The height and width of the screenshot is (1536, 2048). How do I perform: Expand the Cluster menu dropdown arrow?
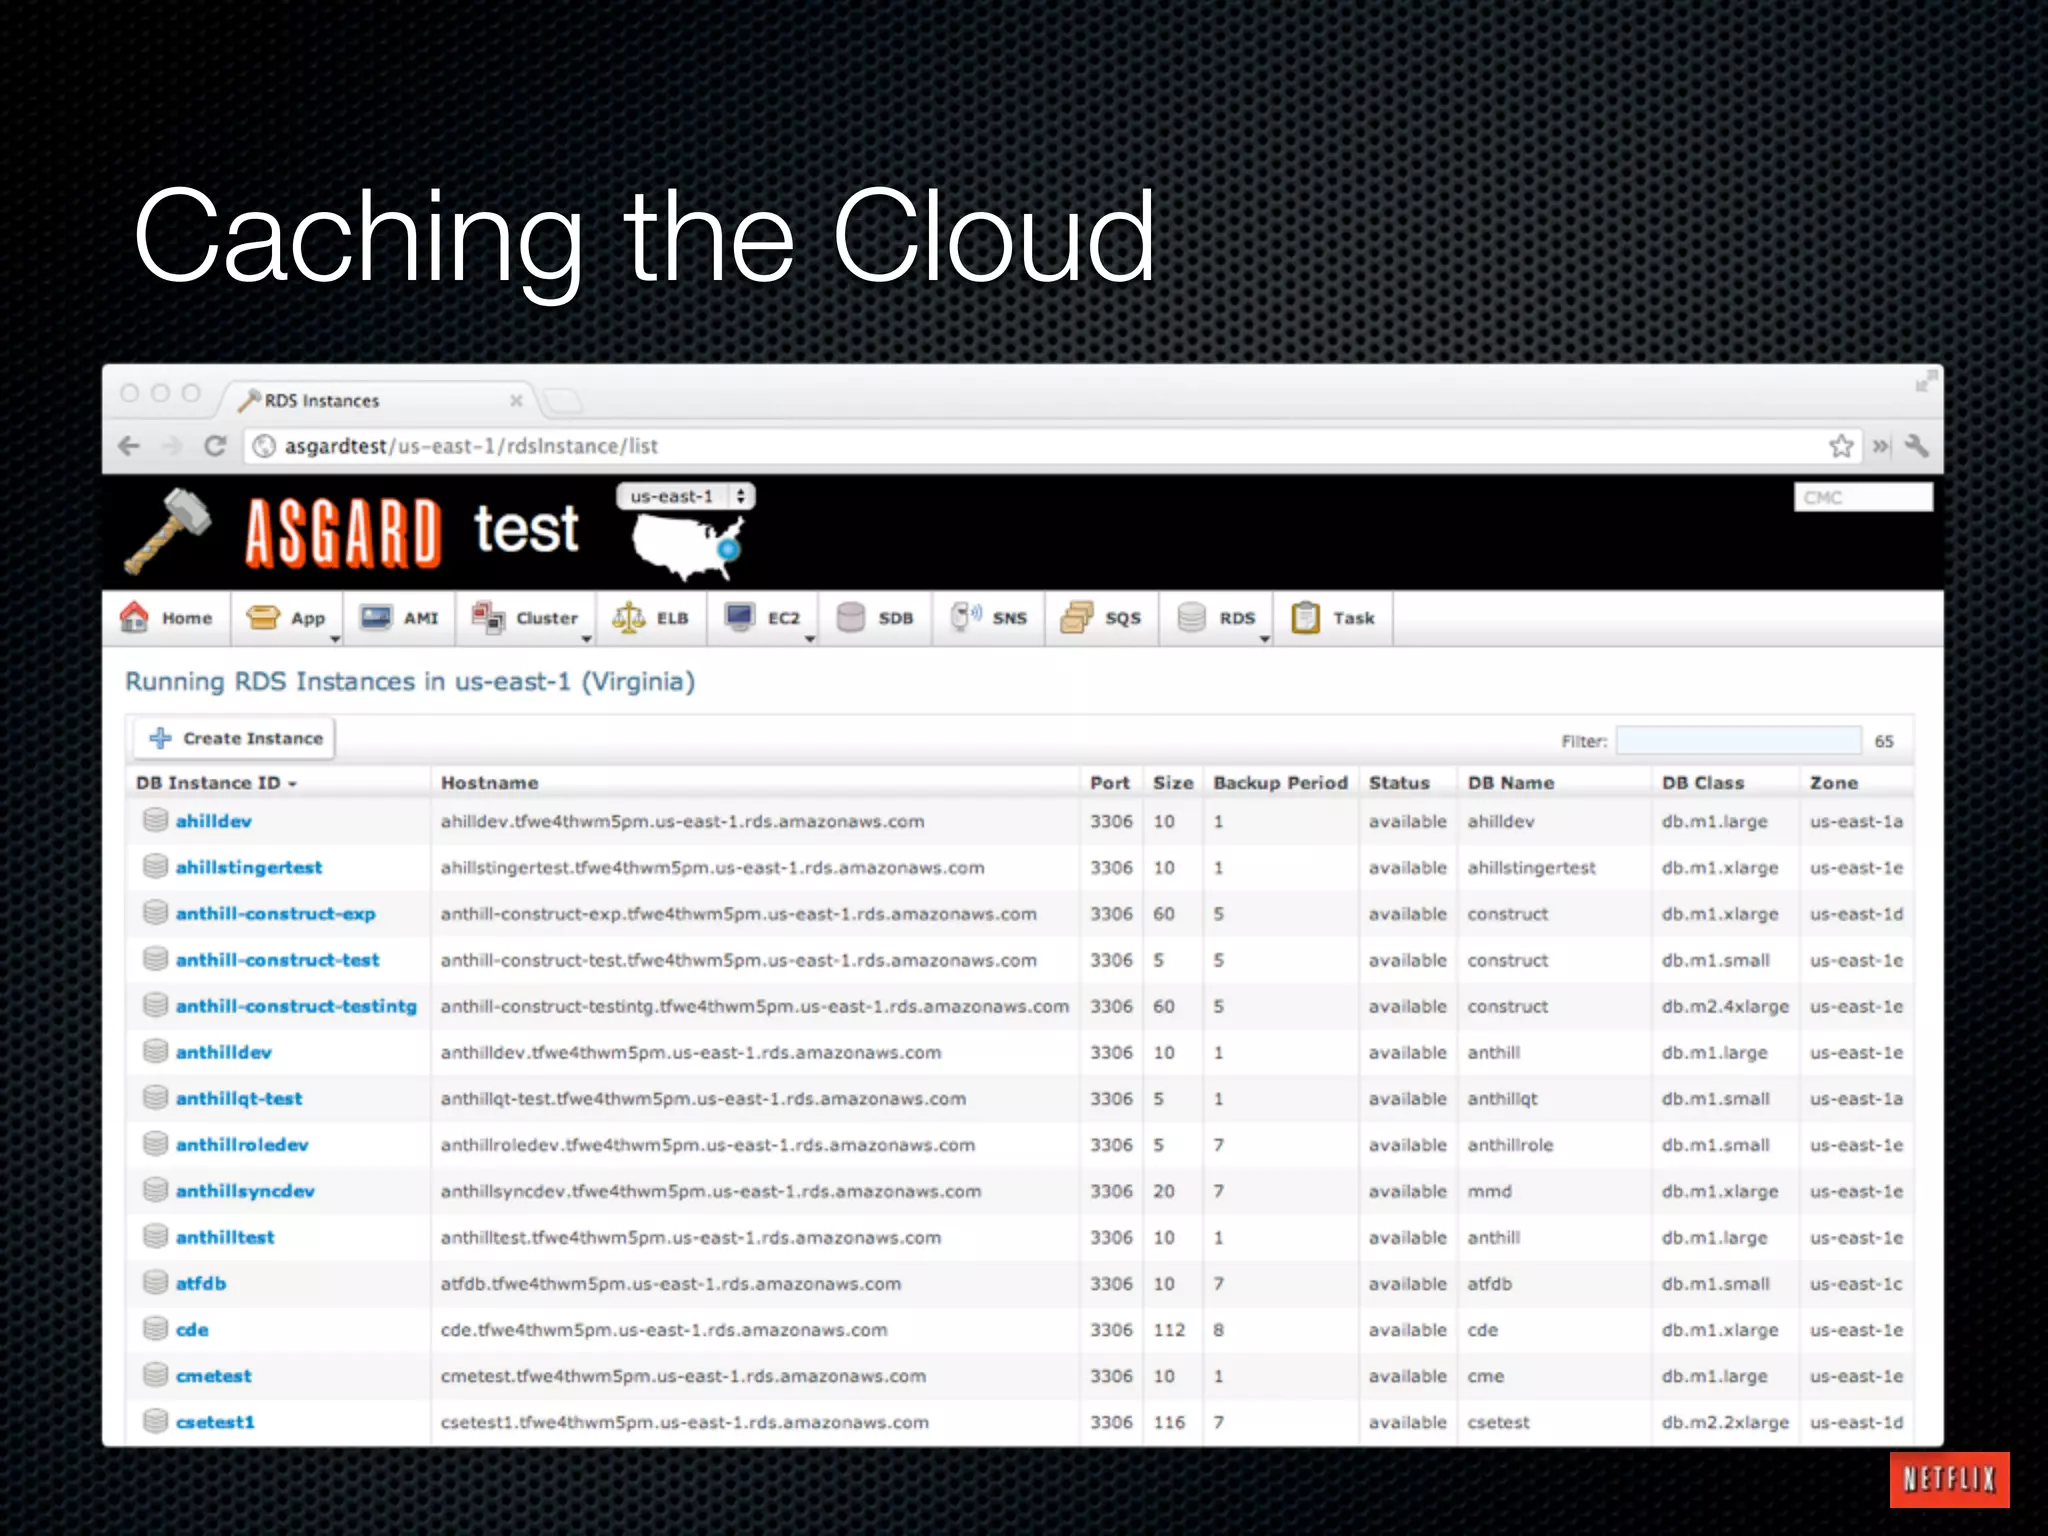point(587,638)
